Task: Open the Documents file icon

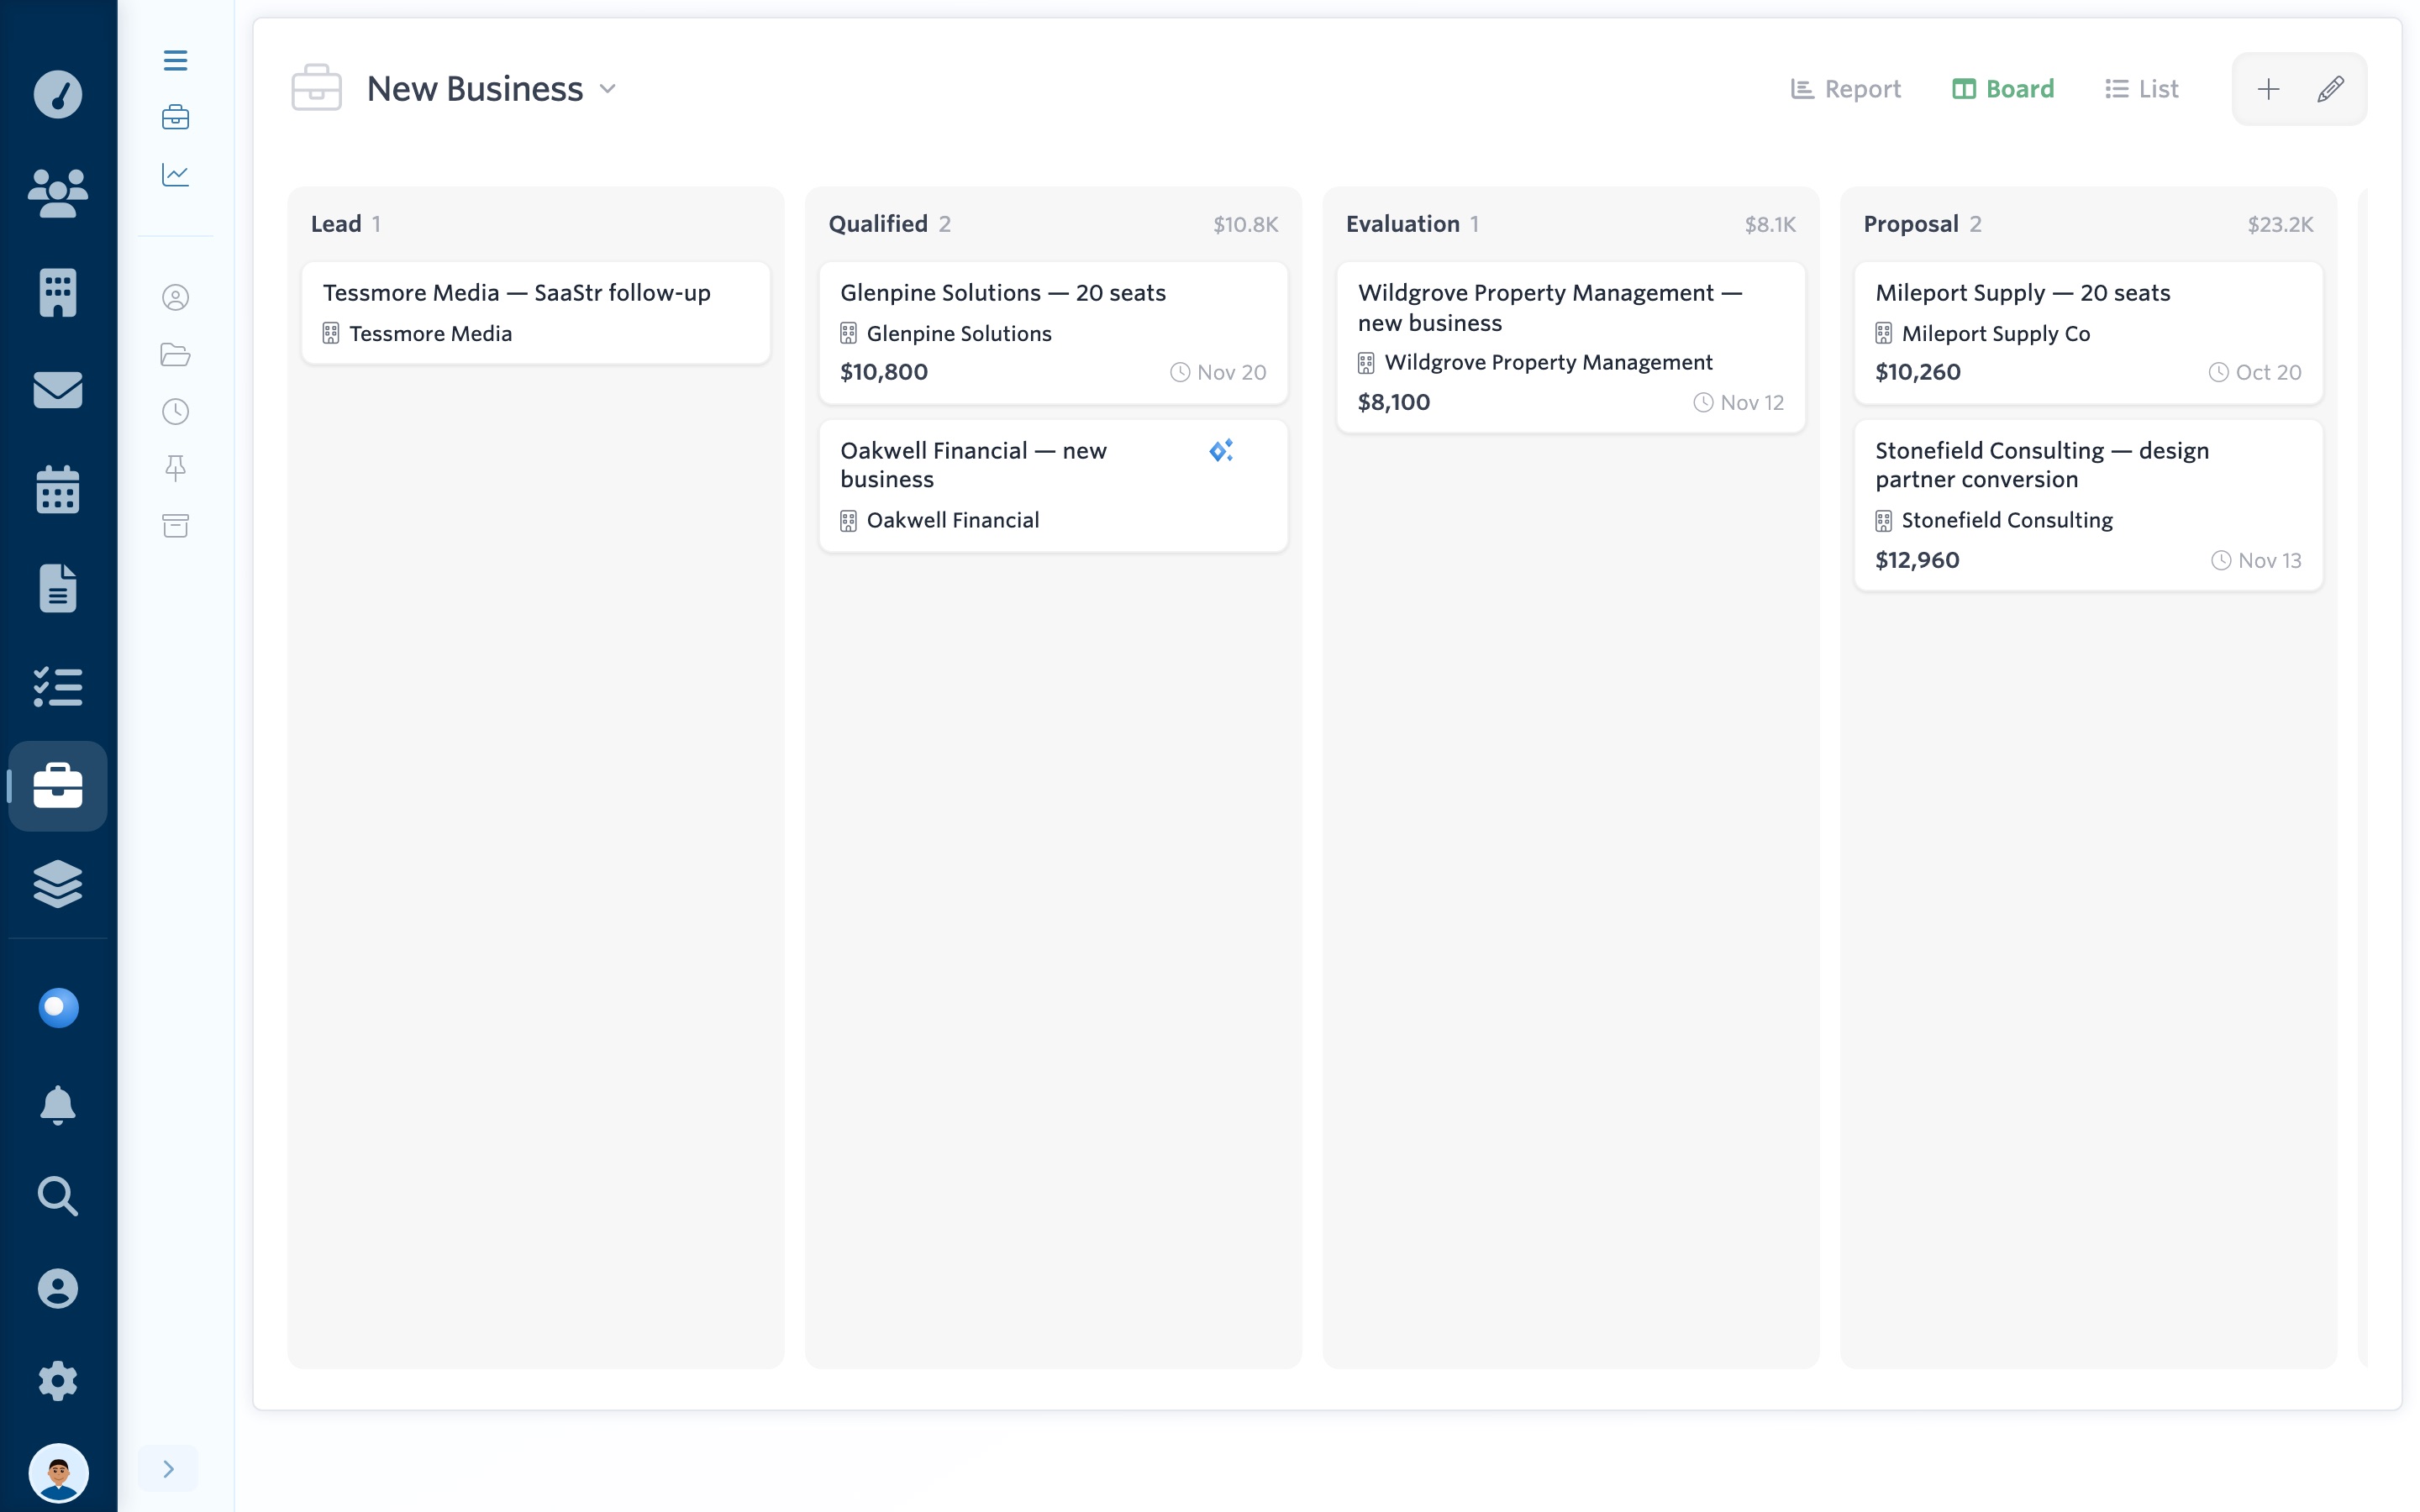Action: point(58,588)
